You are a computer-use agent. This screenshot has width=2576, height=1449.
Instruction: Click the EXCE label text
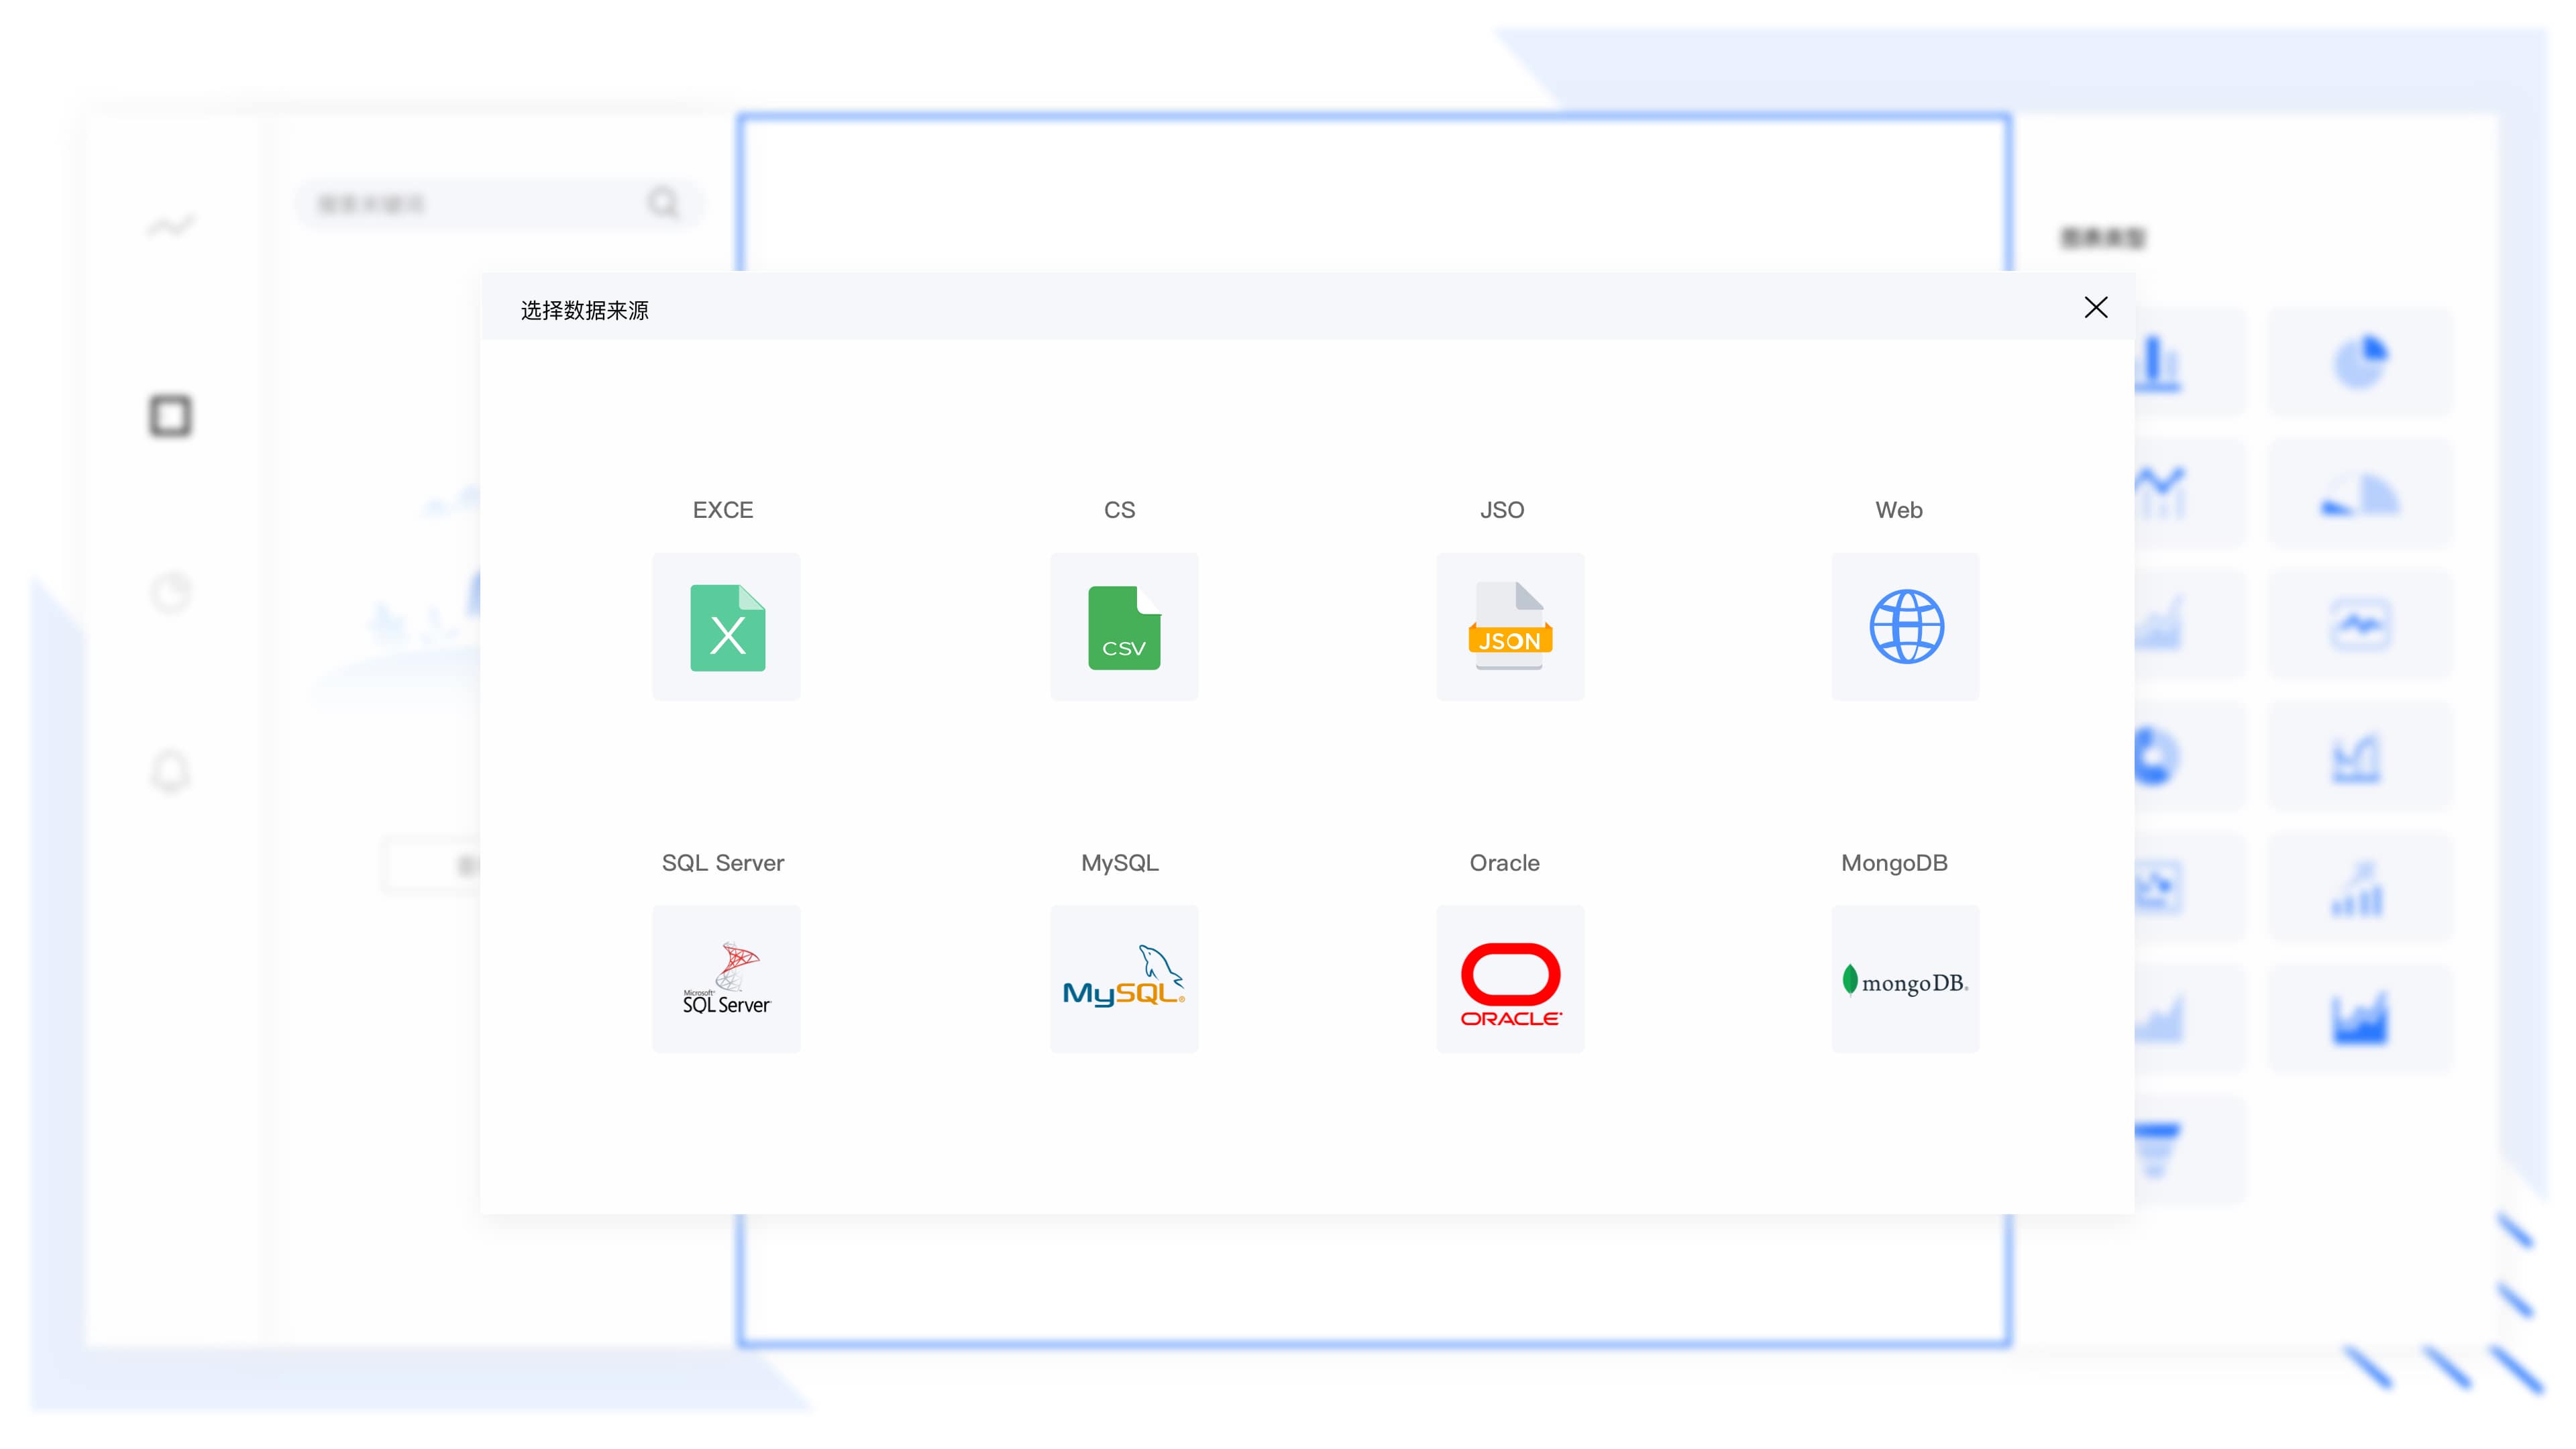[x=723, y=510]
